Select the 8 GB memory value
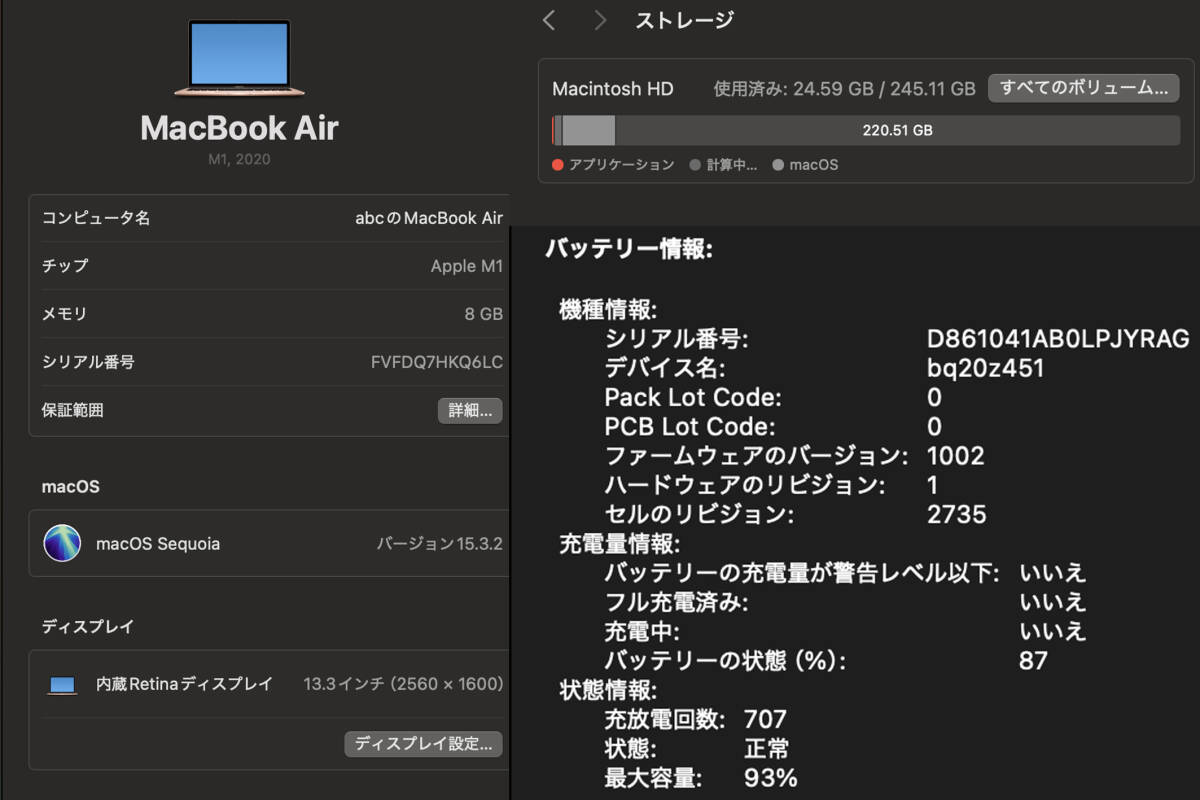Image resolution: width=1200 pixels, height=800 pixels. [484, 314]
